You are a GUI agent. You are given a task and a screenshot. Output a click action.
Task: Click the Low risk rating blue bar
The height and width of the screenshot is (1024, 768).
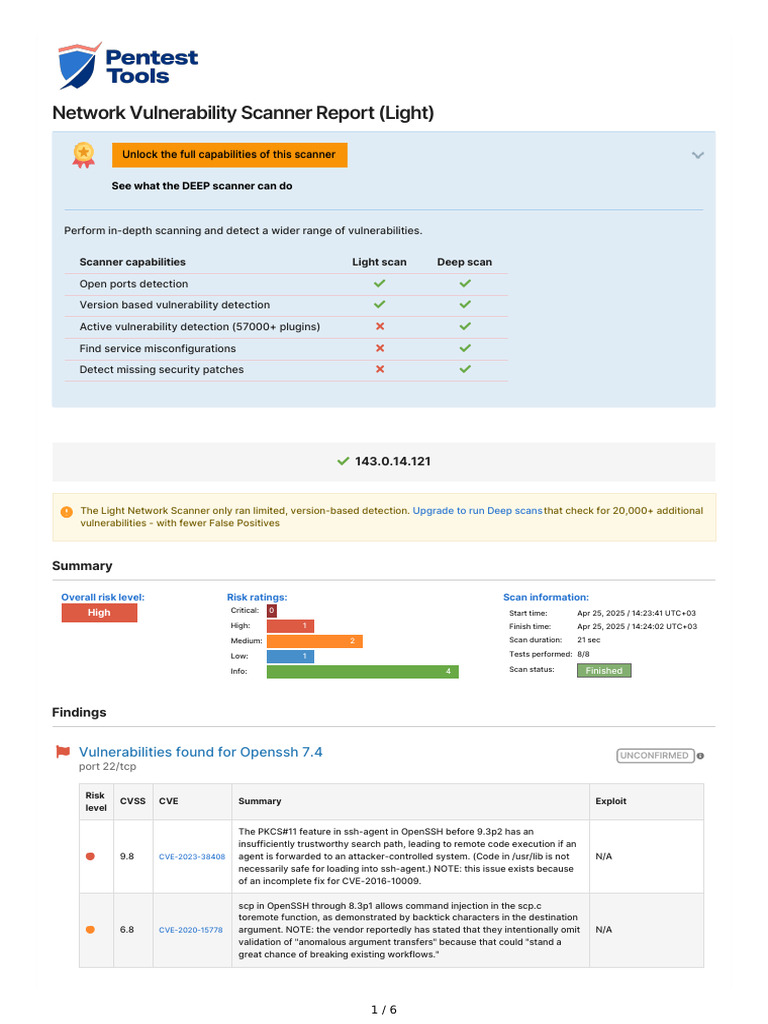point(290,656)
